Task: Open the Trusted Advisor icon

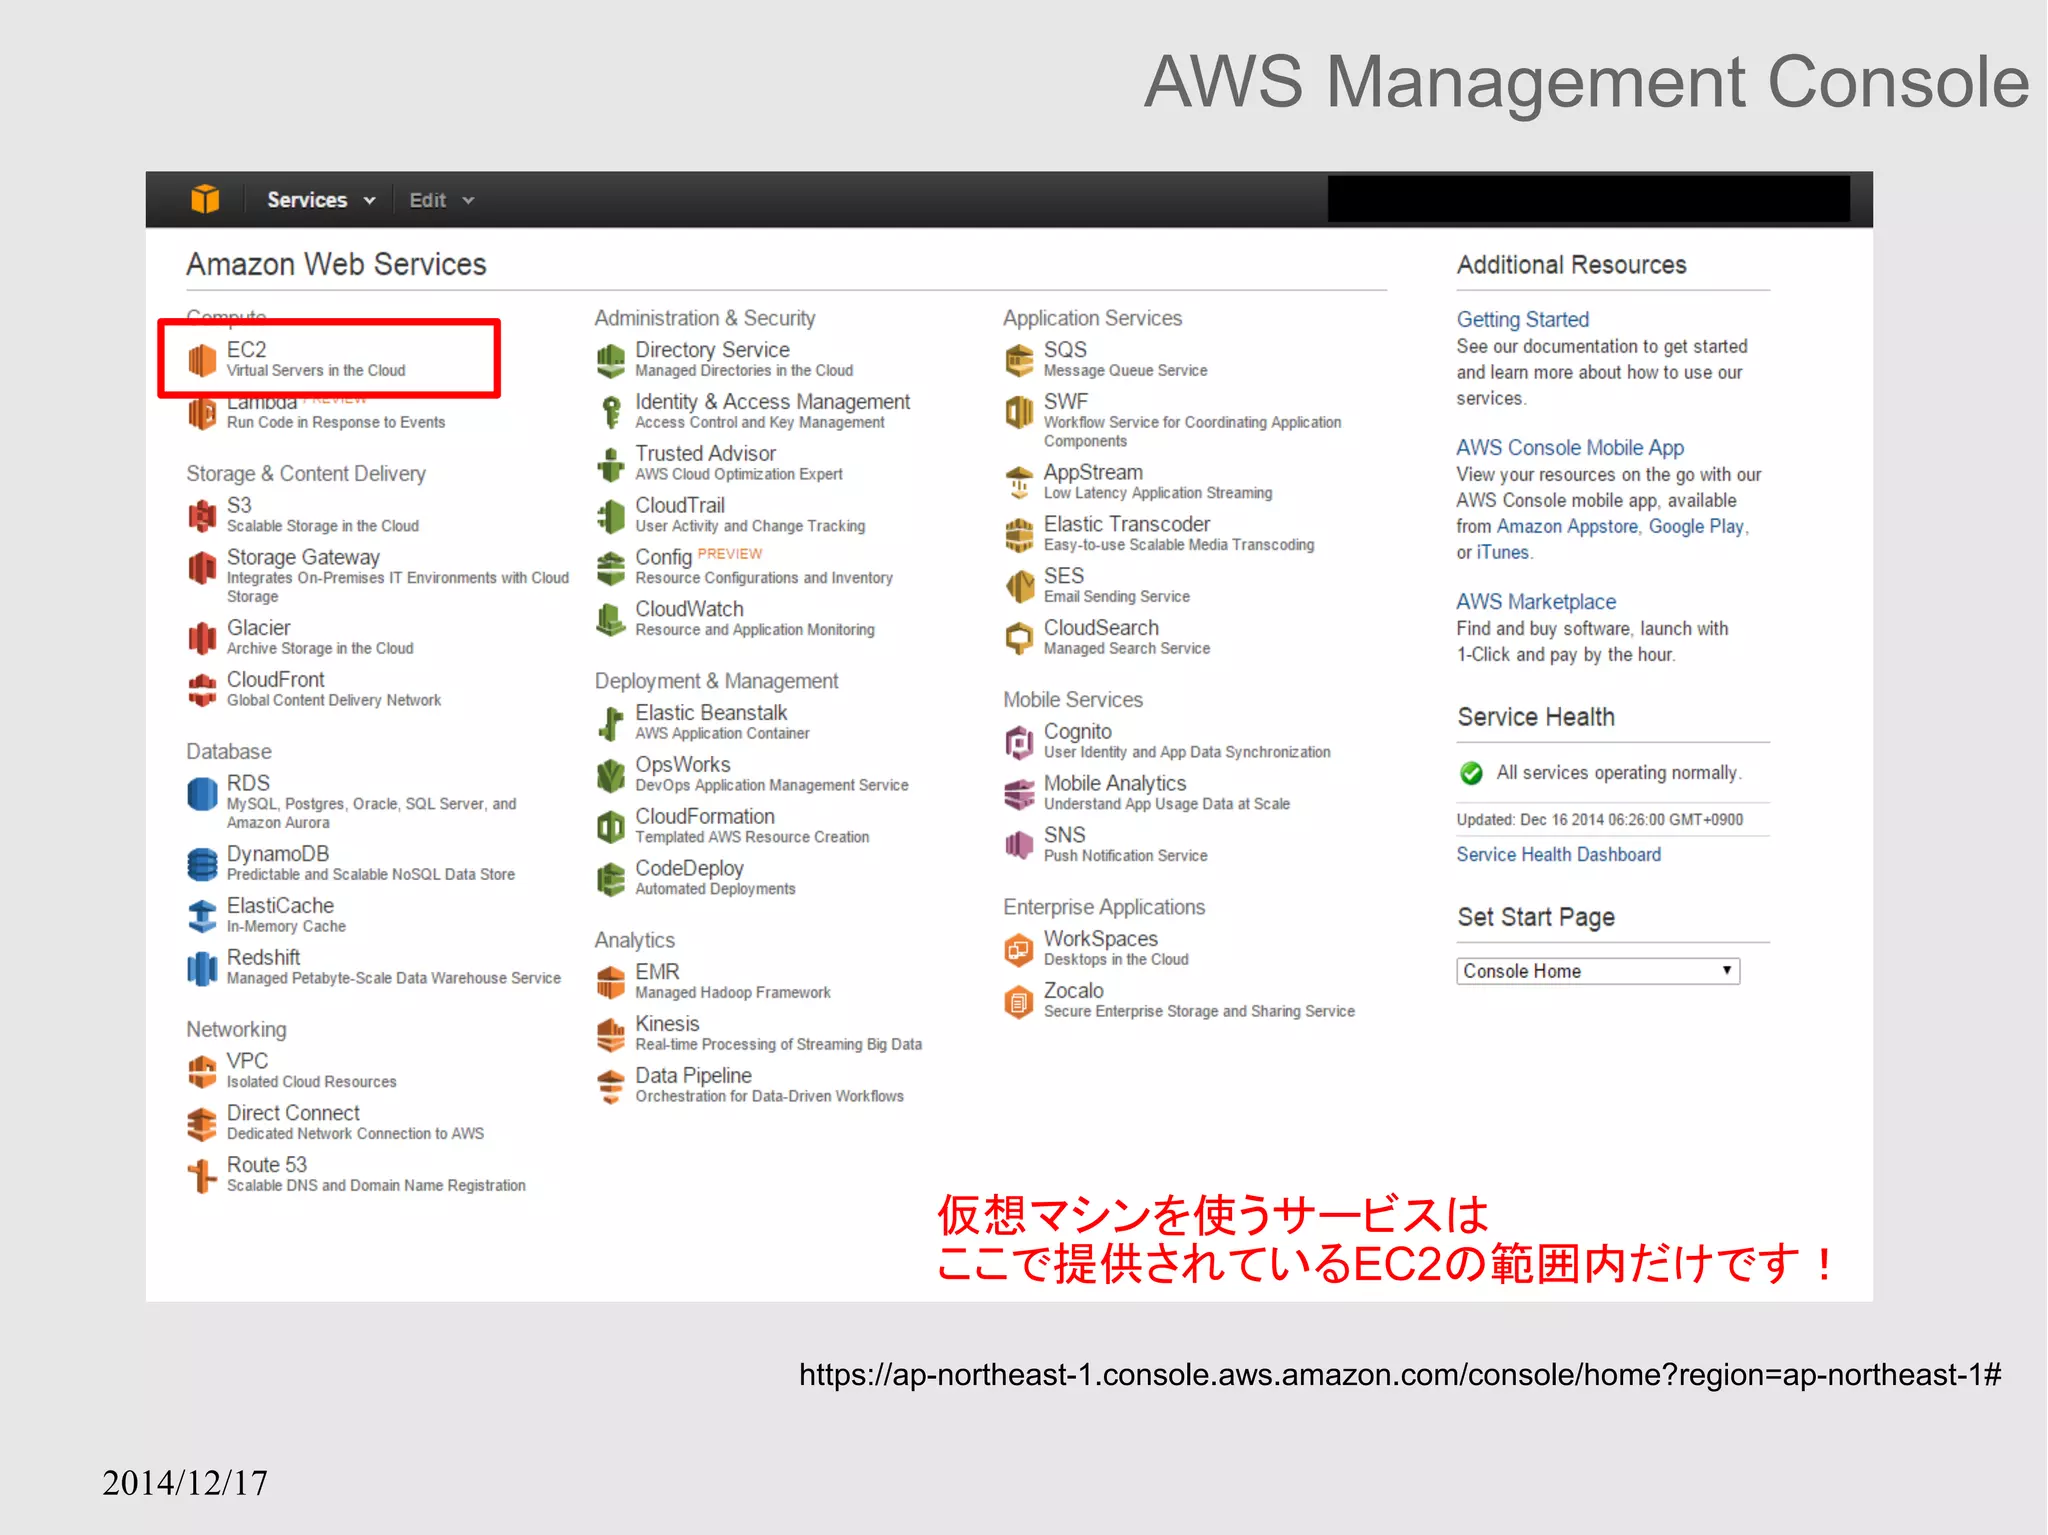Action: coord(611,464)
